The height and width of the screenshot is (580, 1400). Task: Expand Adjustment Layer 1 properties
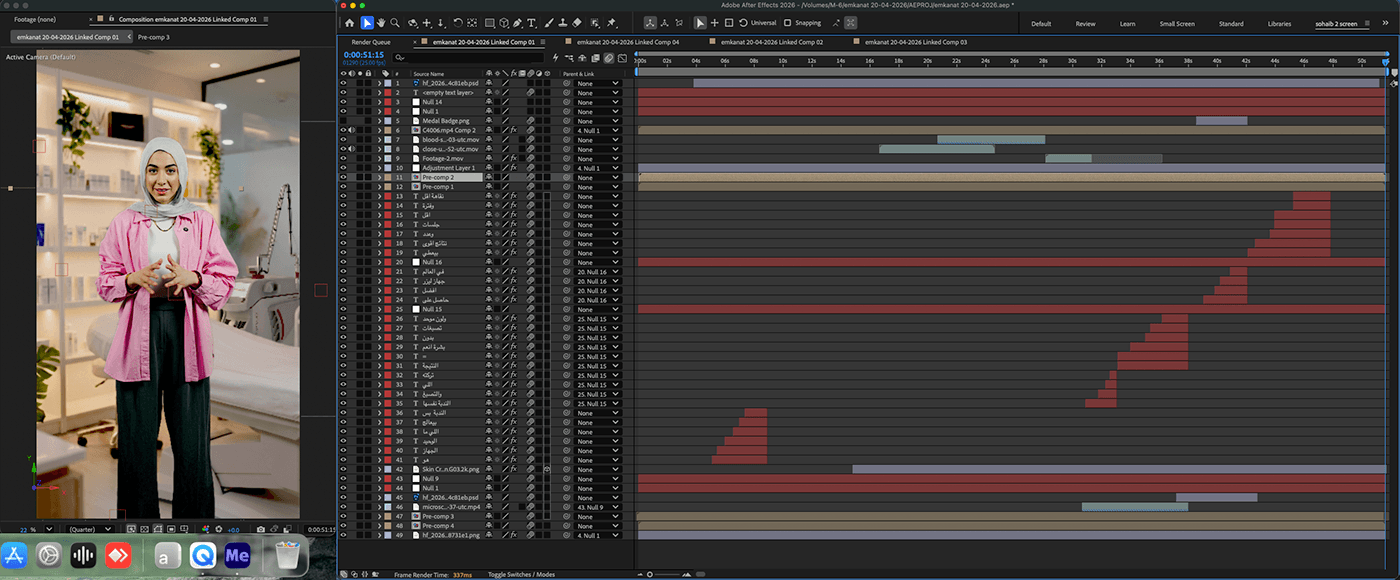click(x=379, y=168)
